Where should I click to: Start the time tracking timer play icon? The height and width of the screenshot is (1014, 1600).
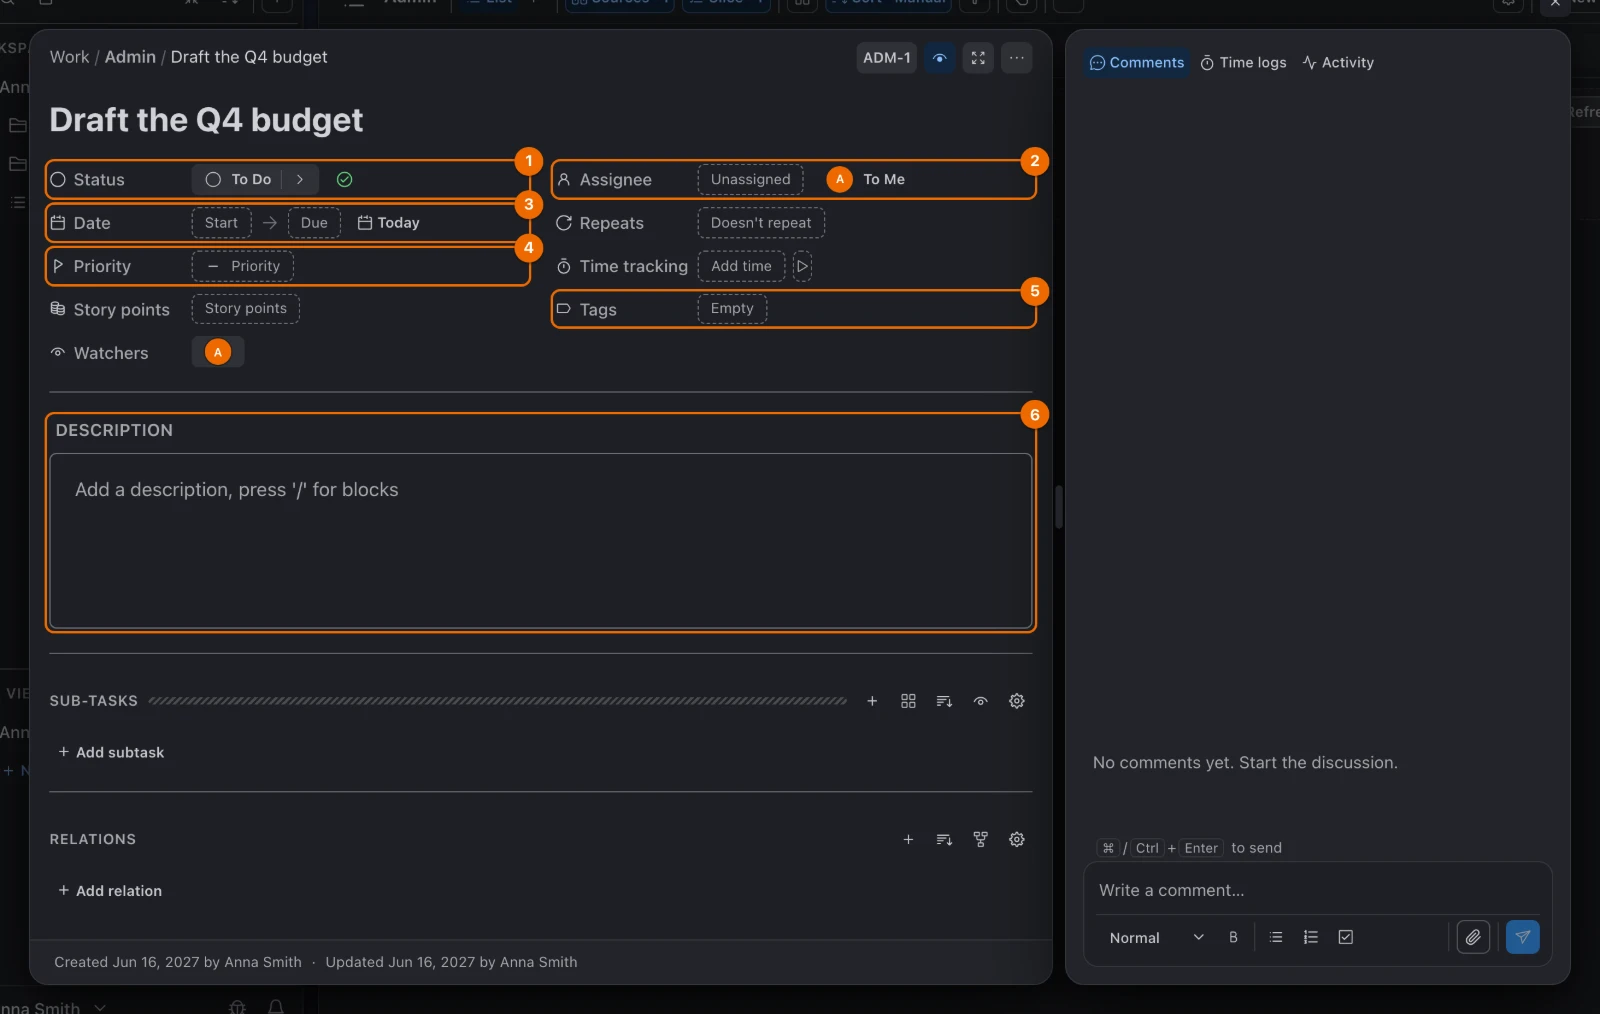[x=802, y=266]
